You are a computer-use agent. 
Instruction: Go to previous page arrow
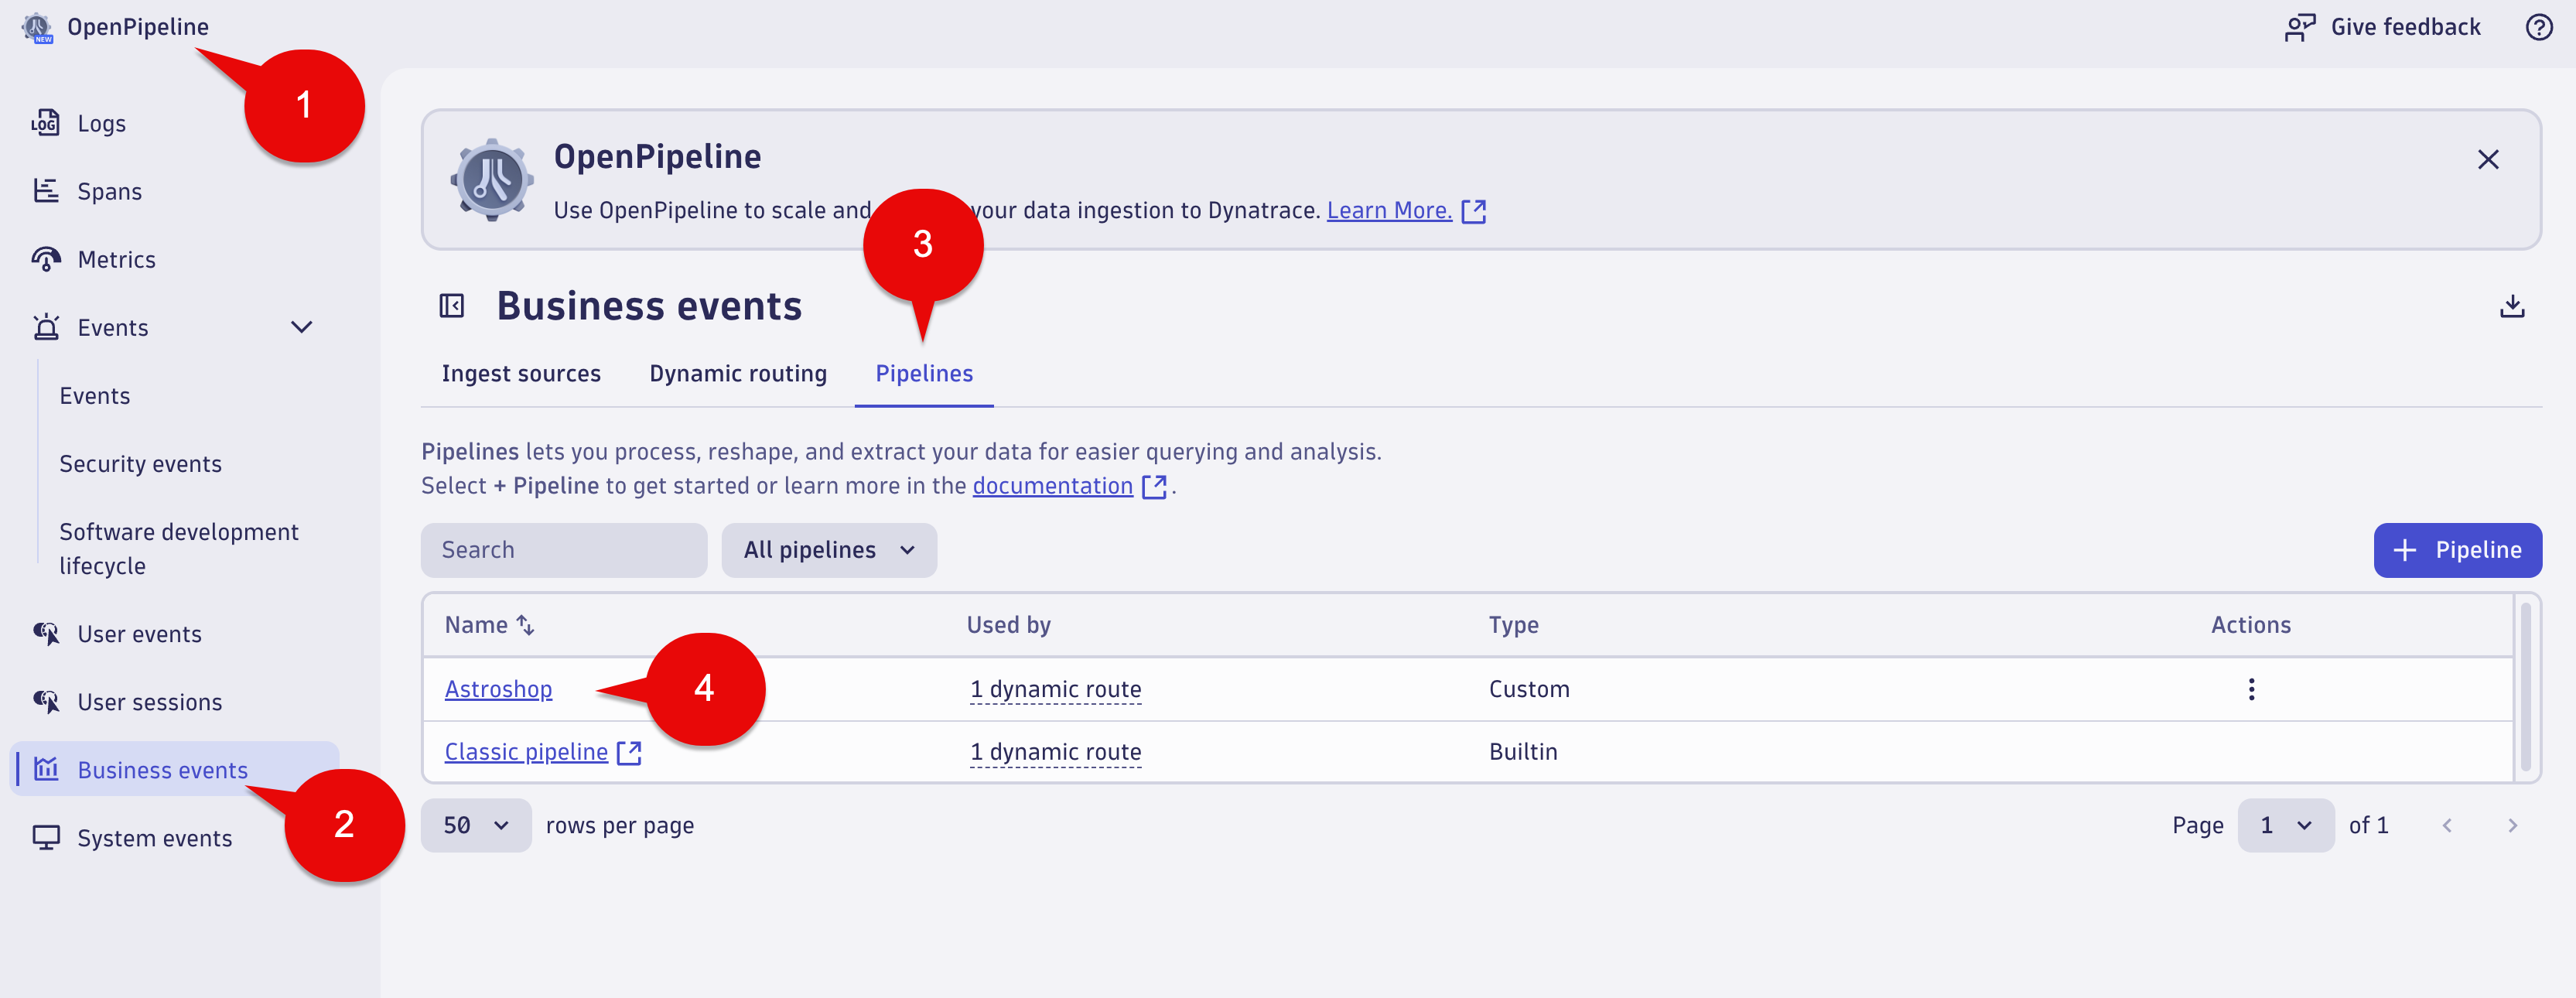(2446, 826)
